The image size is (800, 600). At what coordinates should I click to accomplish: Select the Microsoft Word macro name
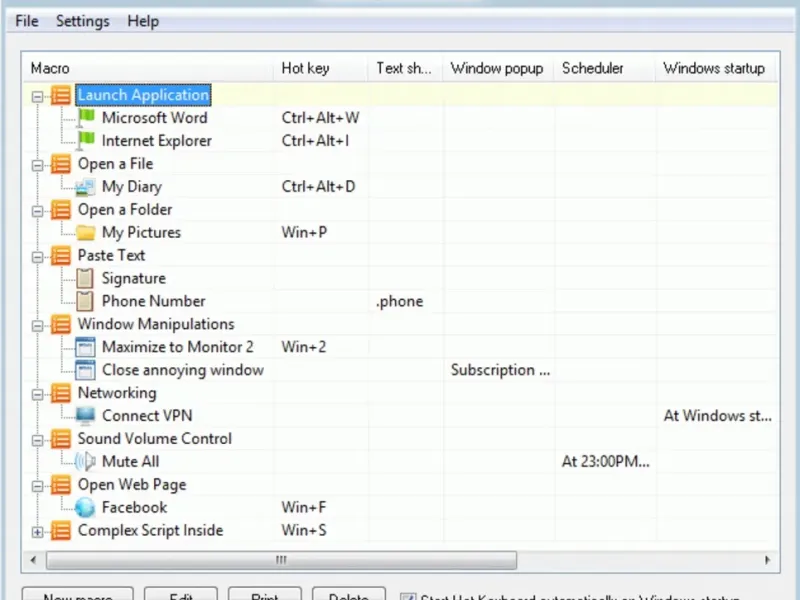[155, 118]
